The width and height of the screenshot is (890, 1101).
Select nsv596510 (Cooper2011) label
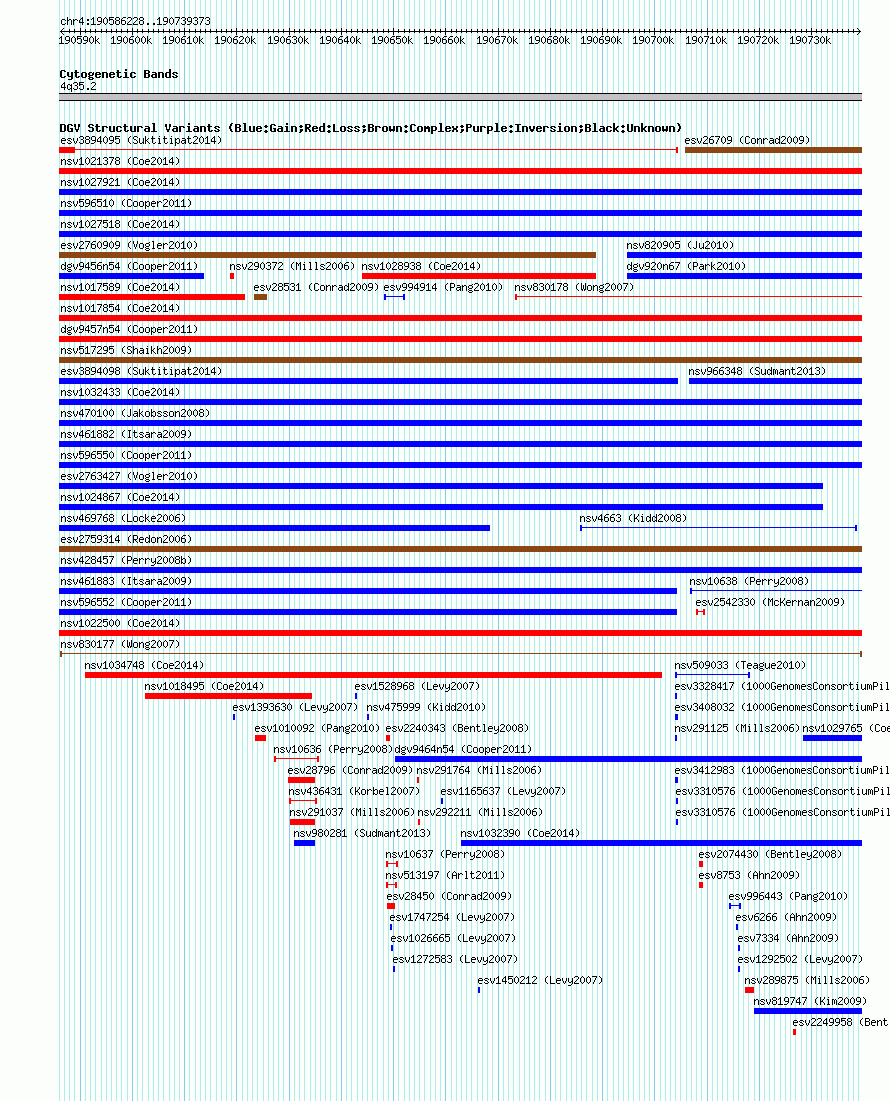coord(126,204)
